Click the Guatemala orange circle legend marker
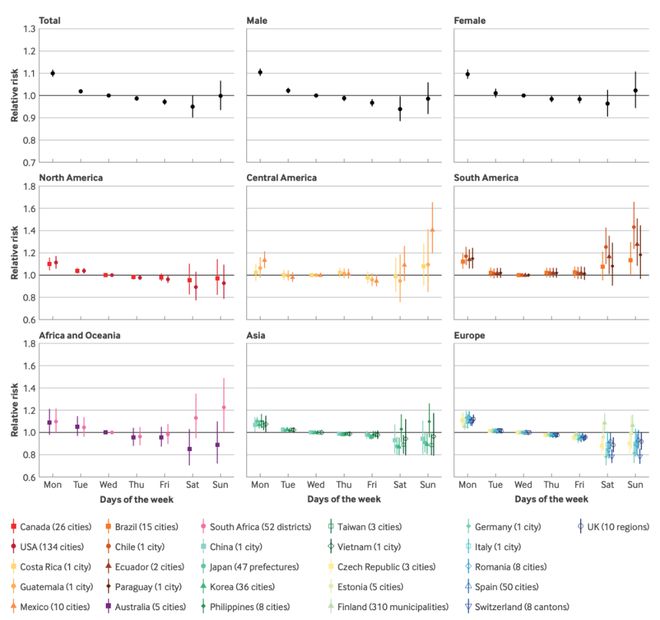The width and height of the screenshot is (660, 620). [13, 586]
